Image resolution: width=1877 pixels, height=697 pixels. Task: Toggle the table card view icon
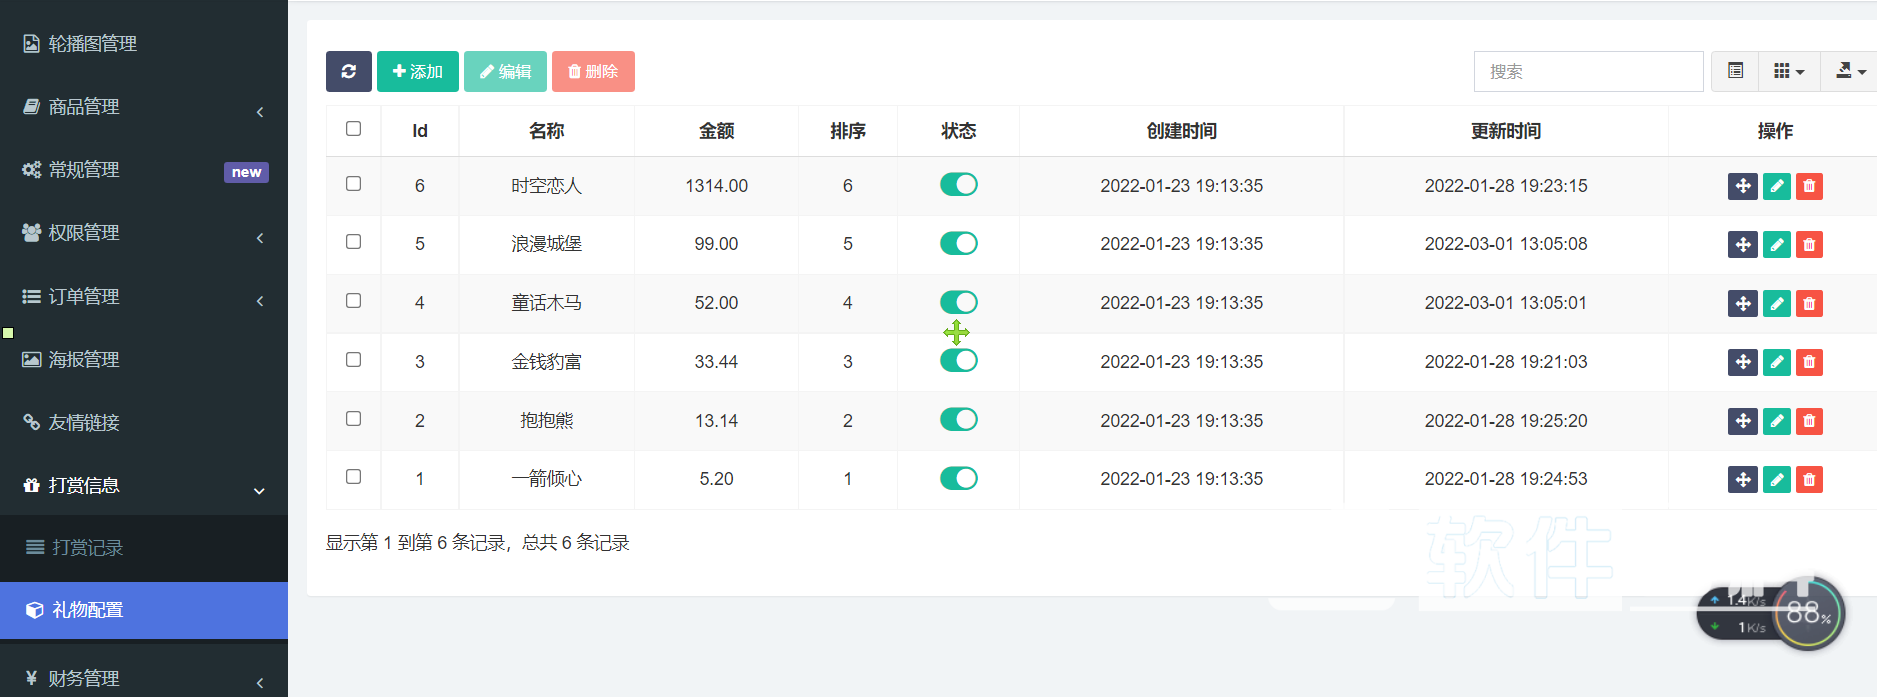[1735, 71]
